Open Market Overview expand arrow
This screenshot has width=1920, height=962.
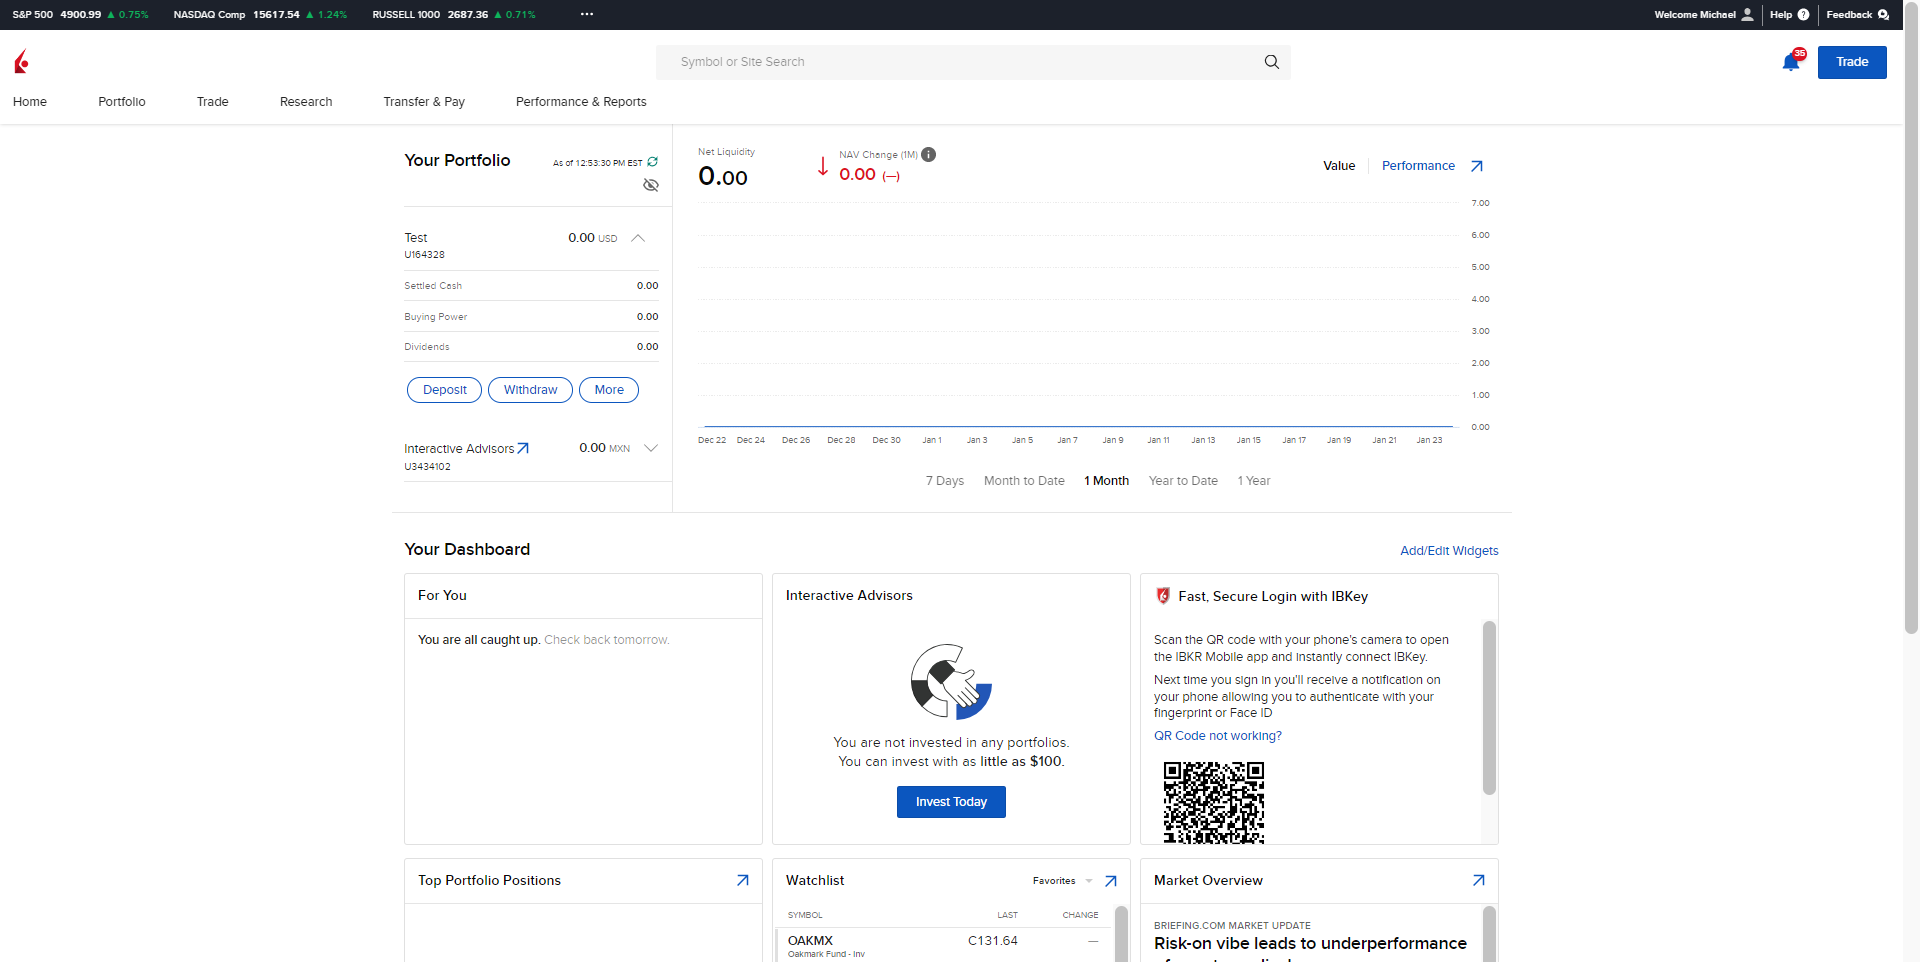[x=1478, y=880]
